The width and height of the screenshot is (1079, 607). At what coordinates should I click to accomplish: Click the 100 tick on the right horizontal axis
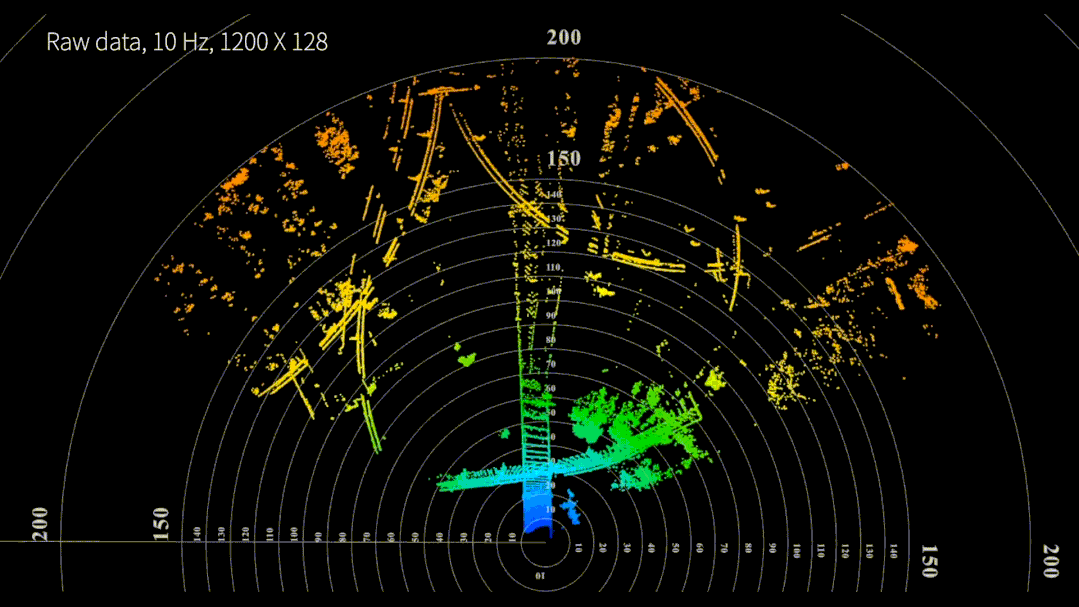797,549
